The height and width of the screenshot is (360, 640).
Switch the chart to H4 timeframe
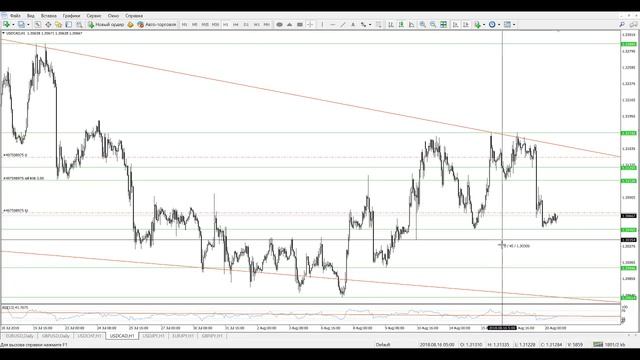click(x=236, y=24)
